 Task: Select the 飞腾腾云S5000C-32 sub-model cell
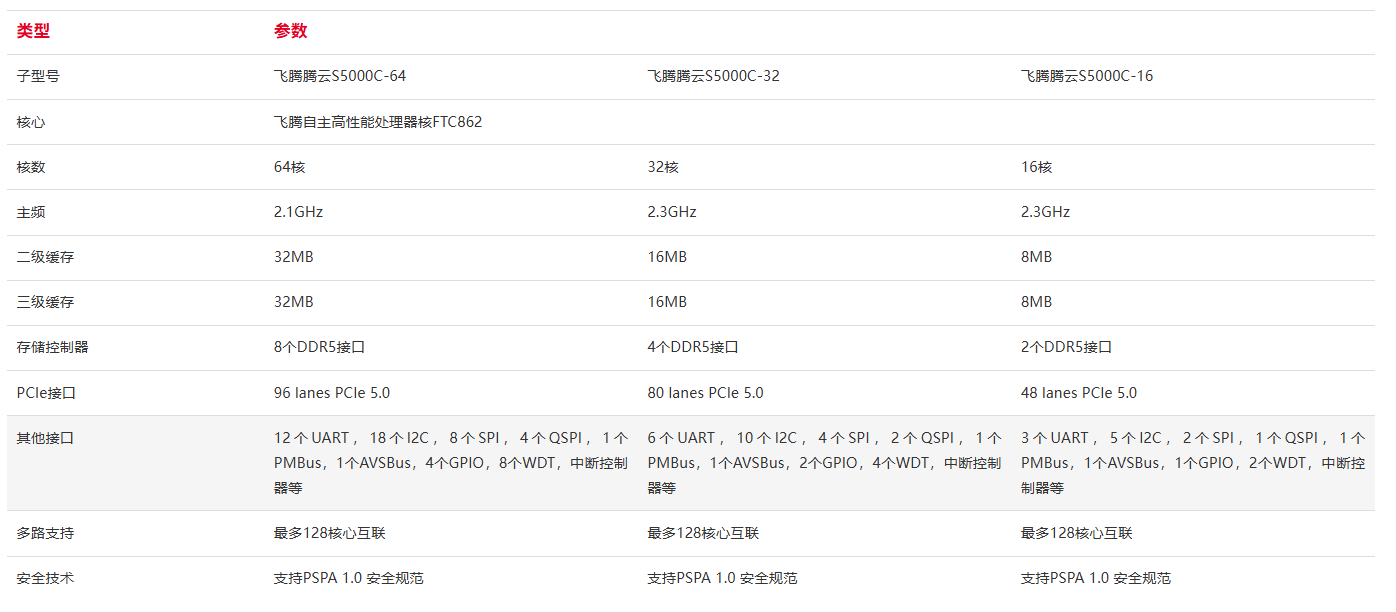tap(713, 76)
